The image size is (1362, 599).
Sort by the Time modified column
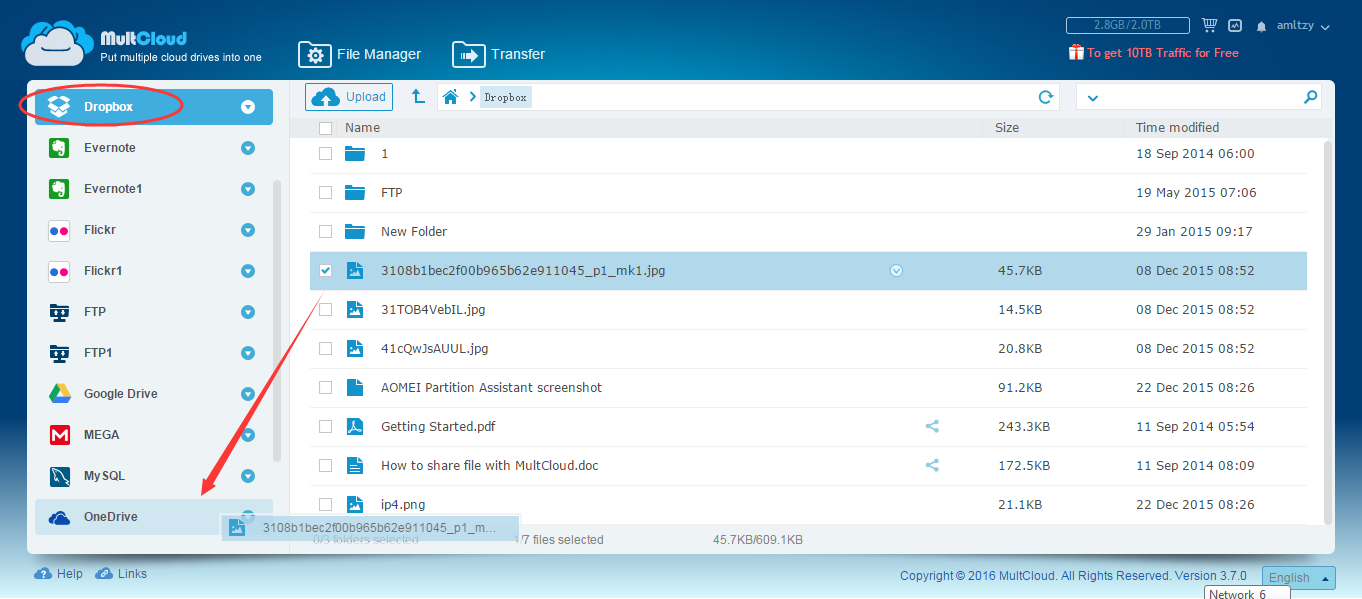point(1177,128)
